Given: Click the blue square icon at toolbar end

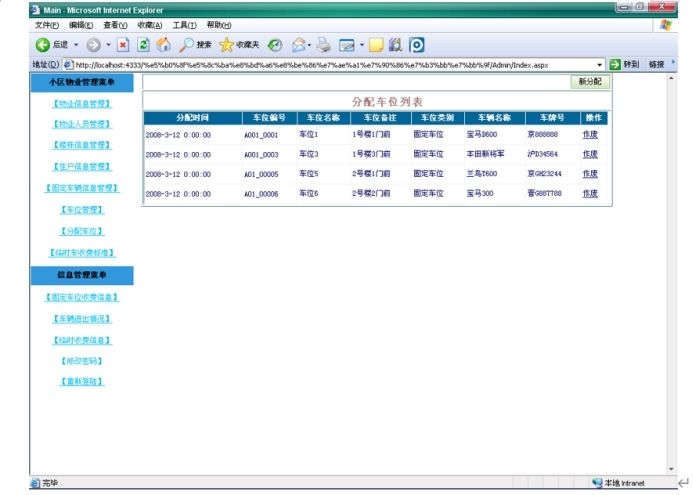Looking at the screenshot, I should click(416, 45).
